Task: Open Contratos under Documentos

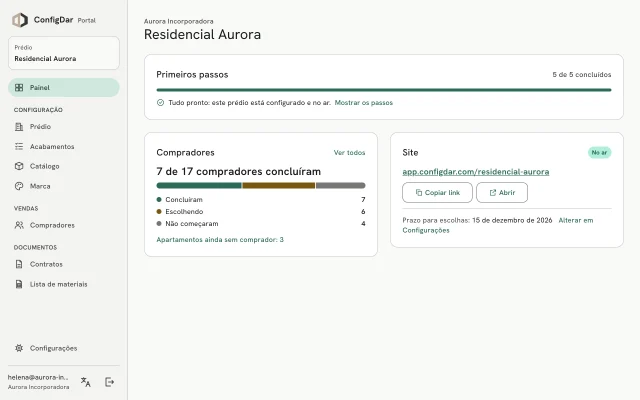Action: (64, 264)
